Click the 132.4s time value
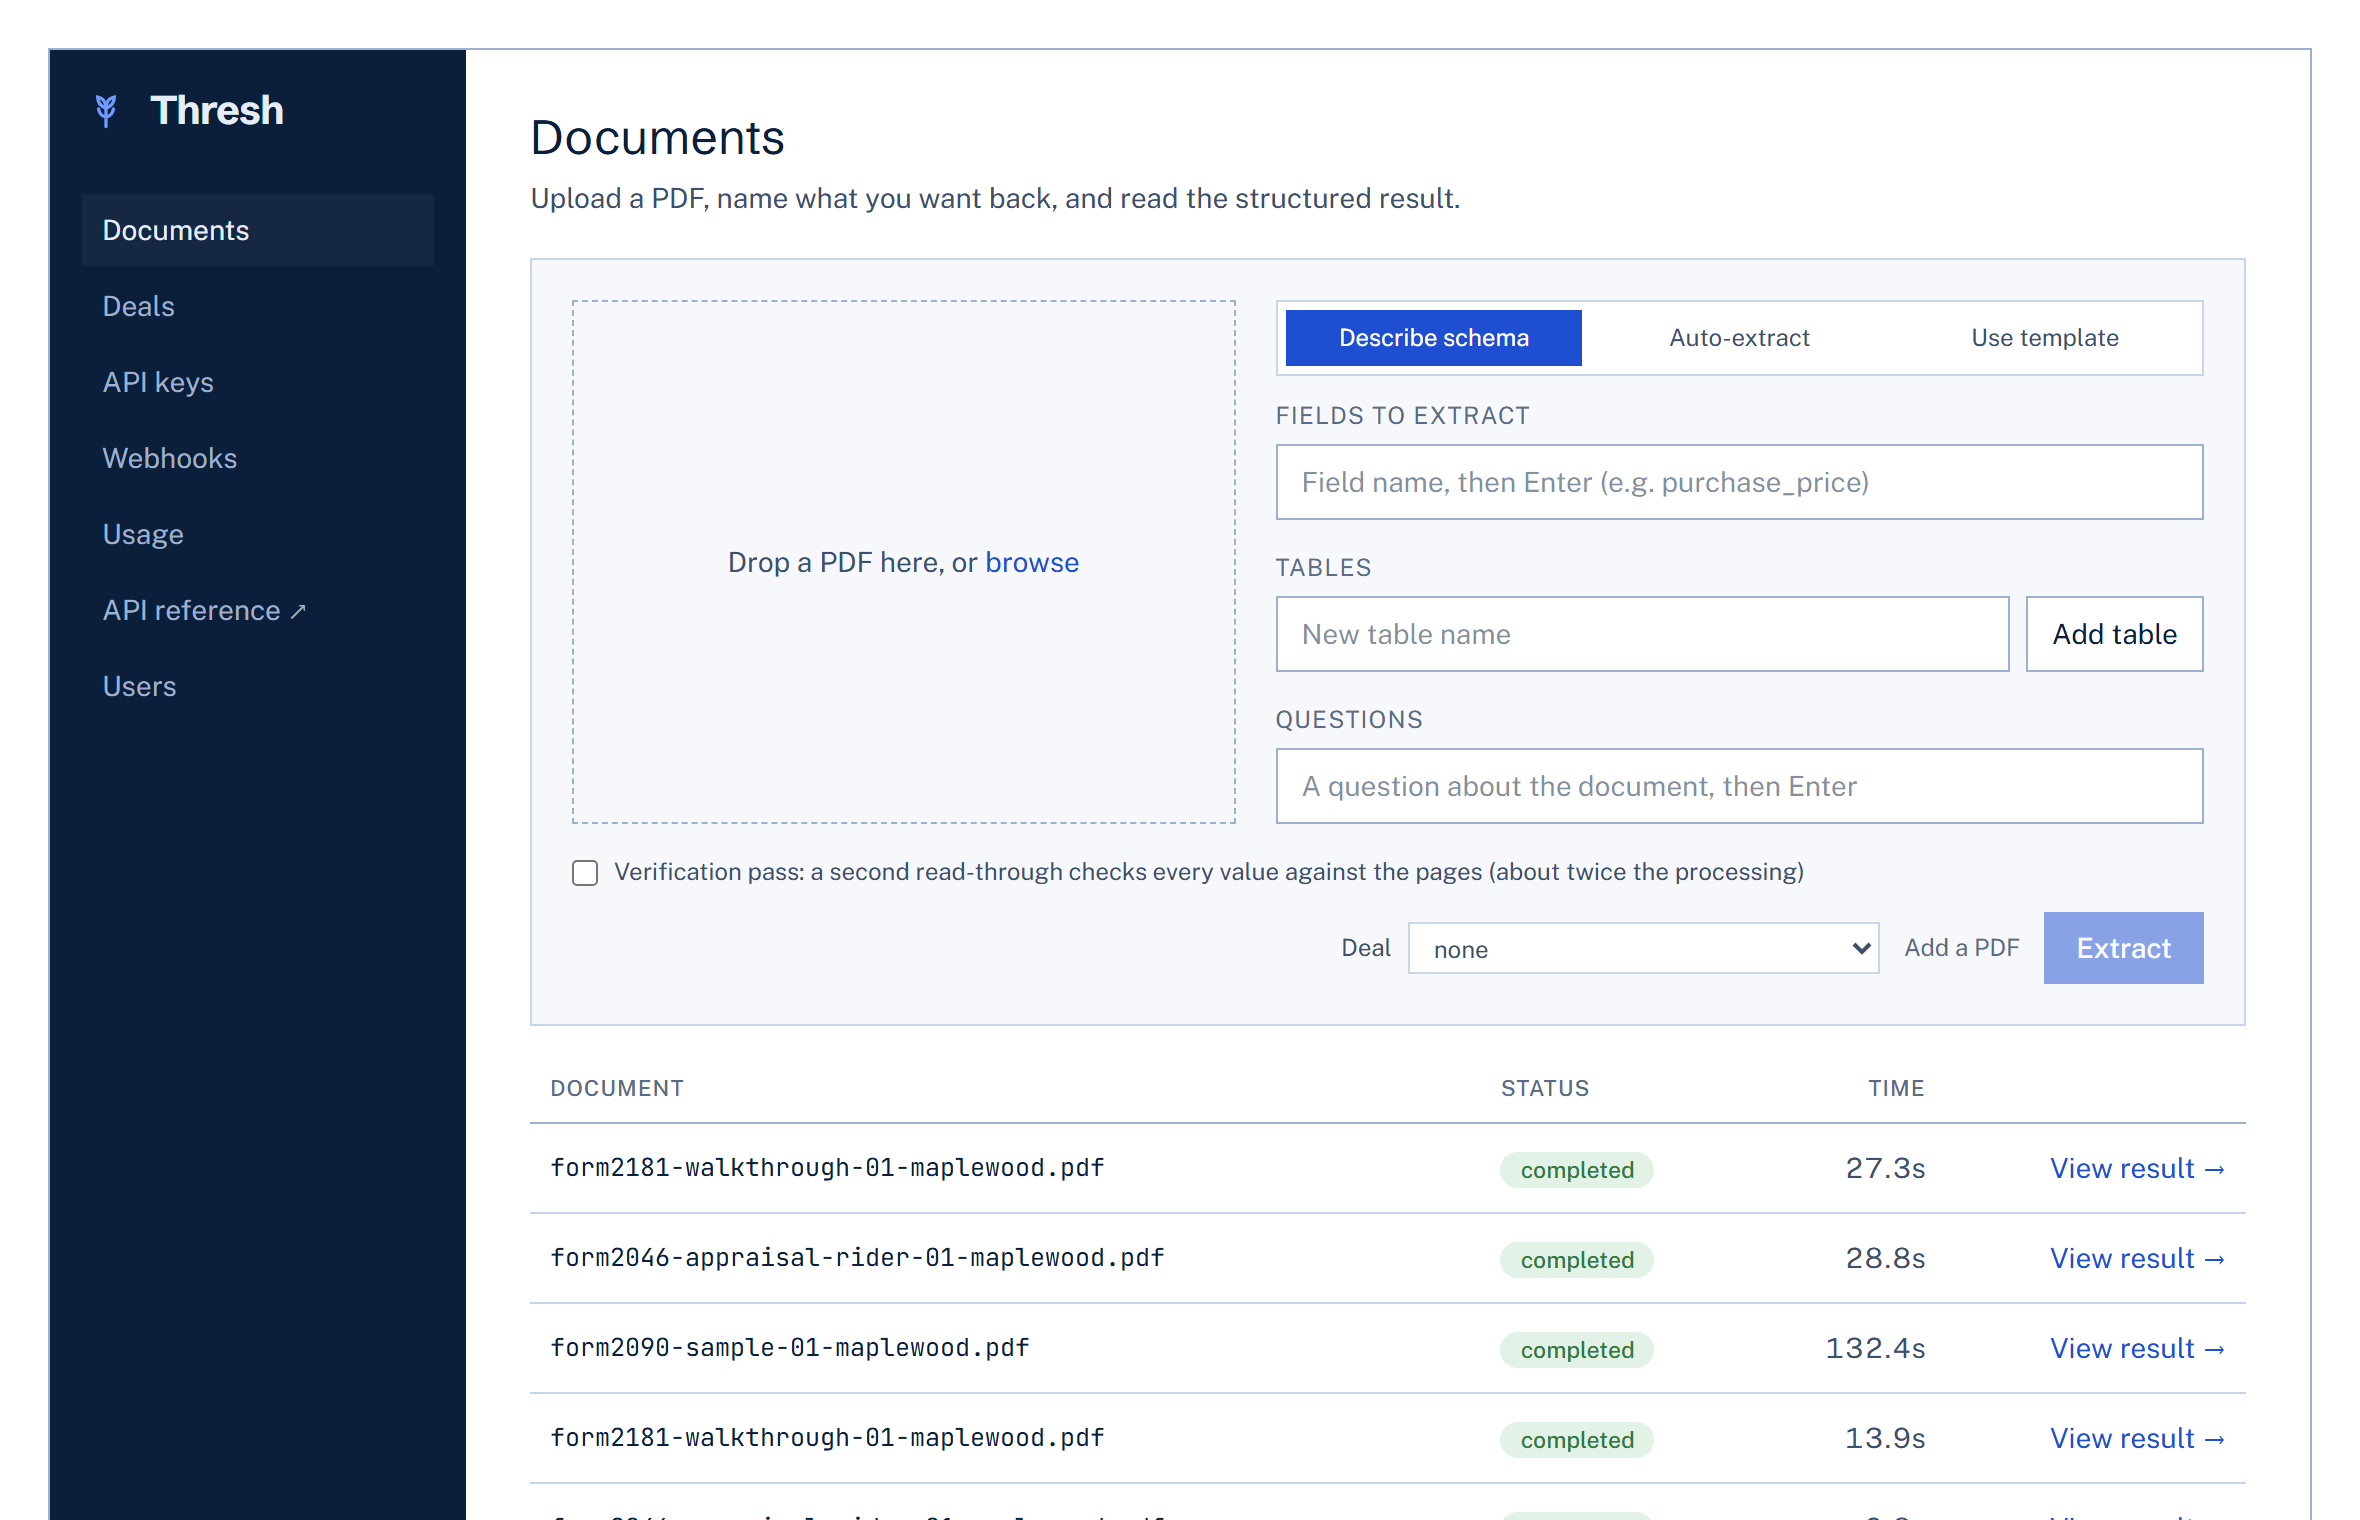The image size is (2360, 1520). [x=1875, y=1348]
